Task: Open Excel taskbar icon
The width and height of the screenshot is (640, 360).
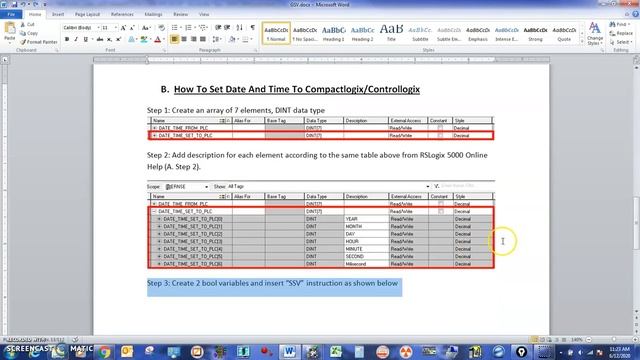Action: click(x=336, y=351)
